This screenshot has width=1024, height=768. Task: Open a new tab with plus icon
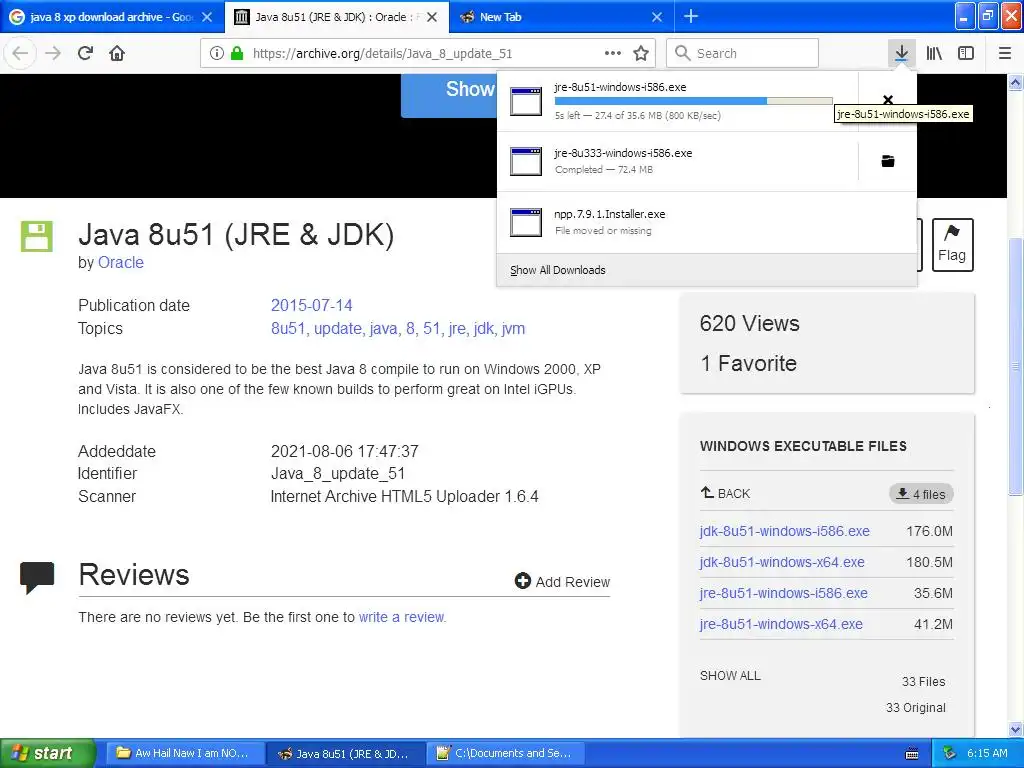coord(691,17)
